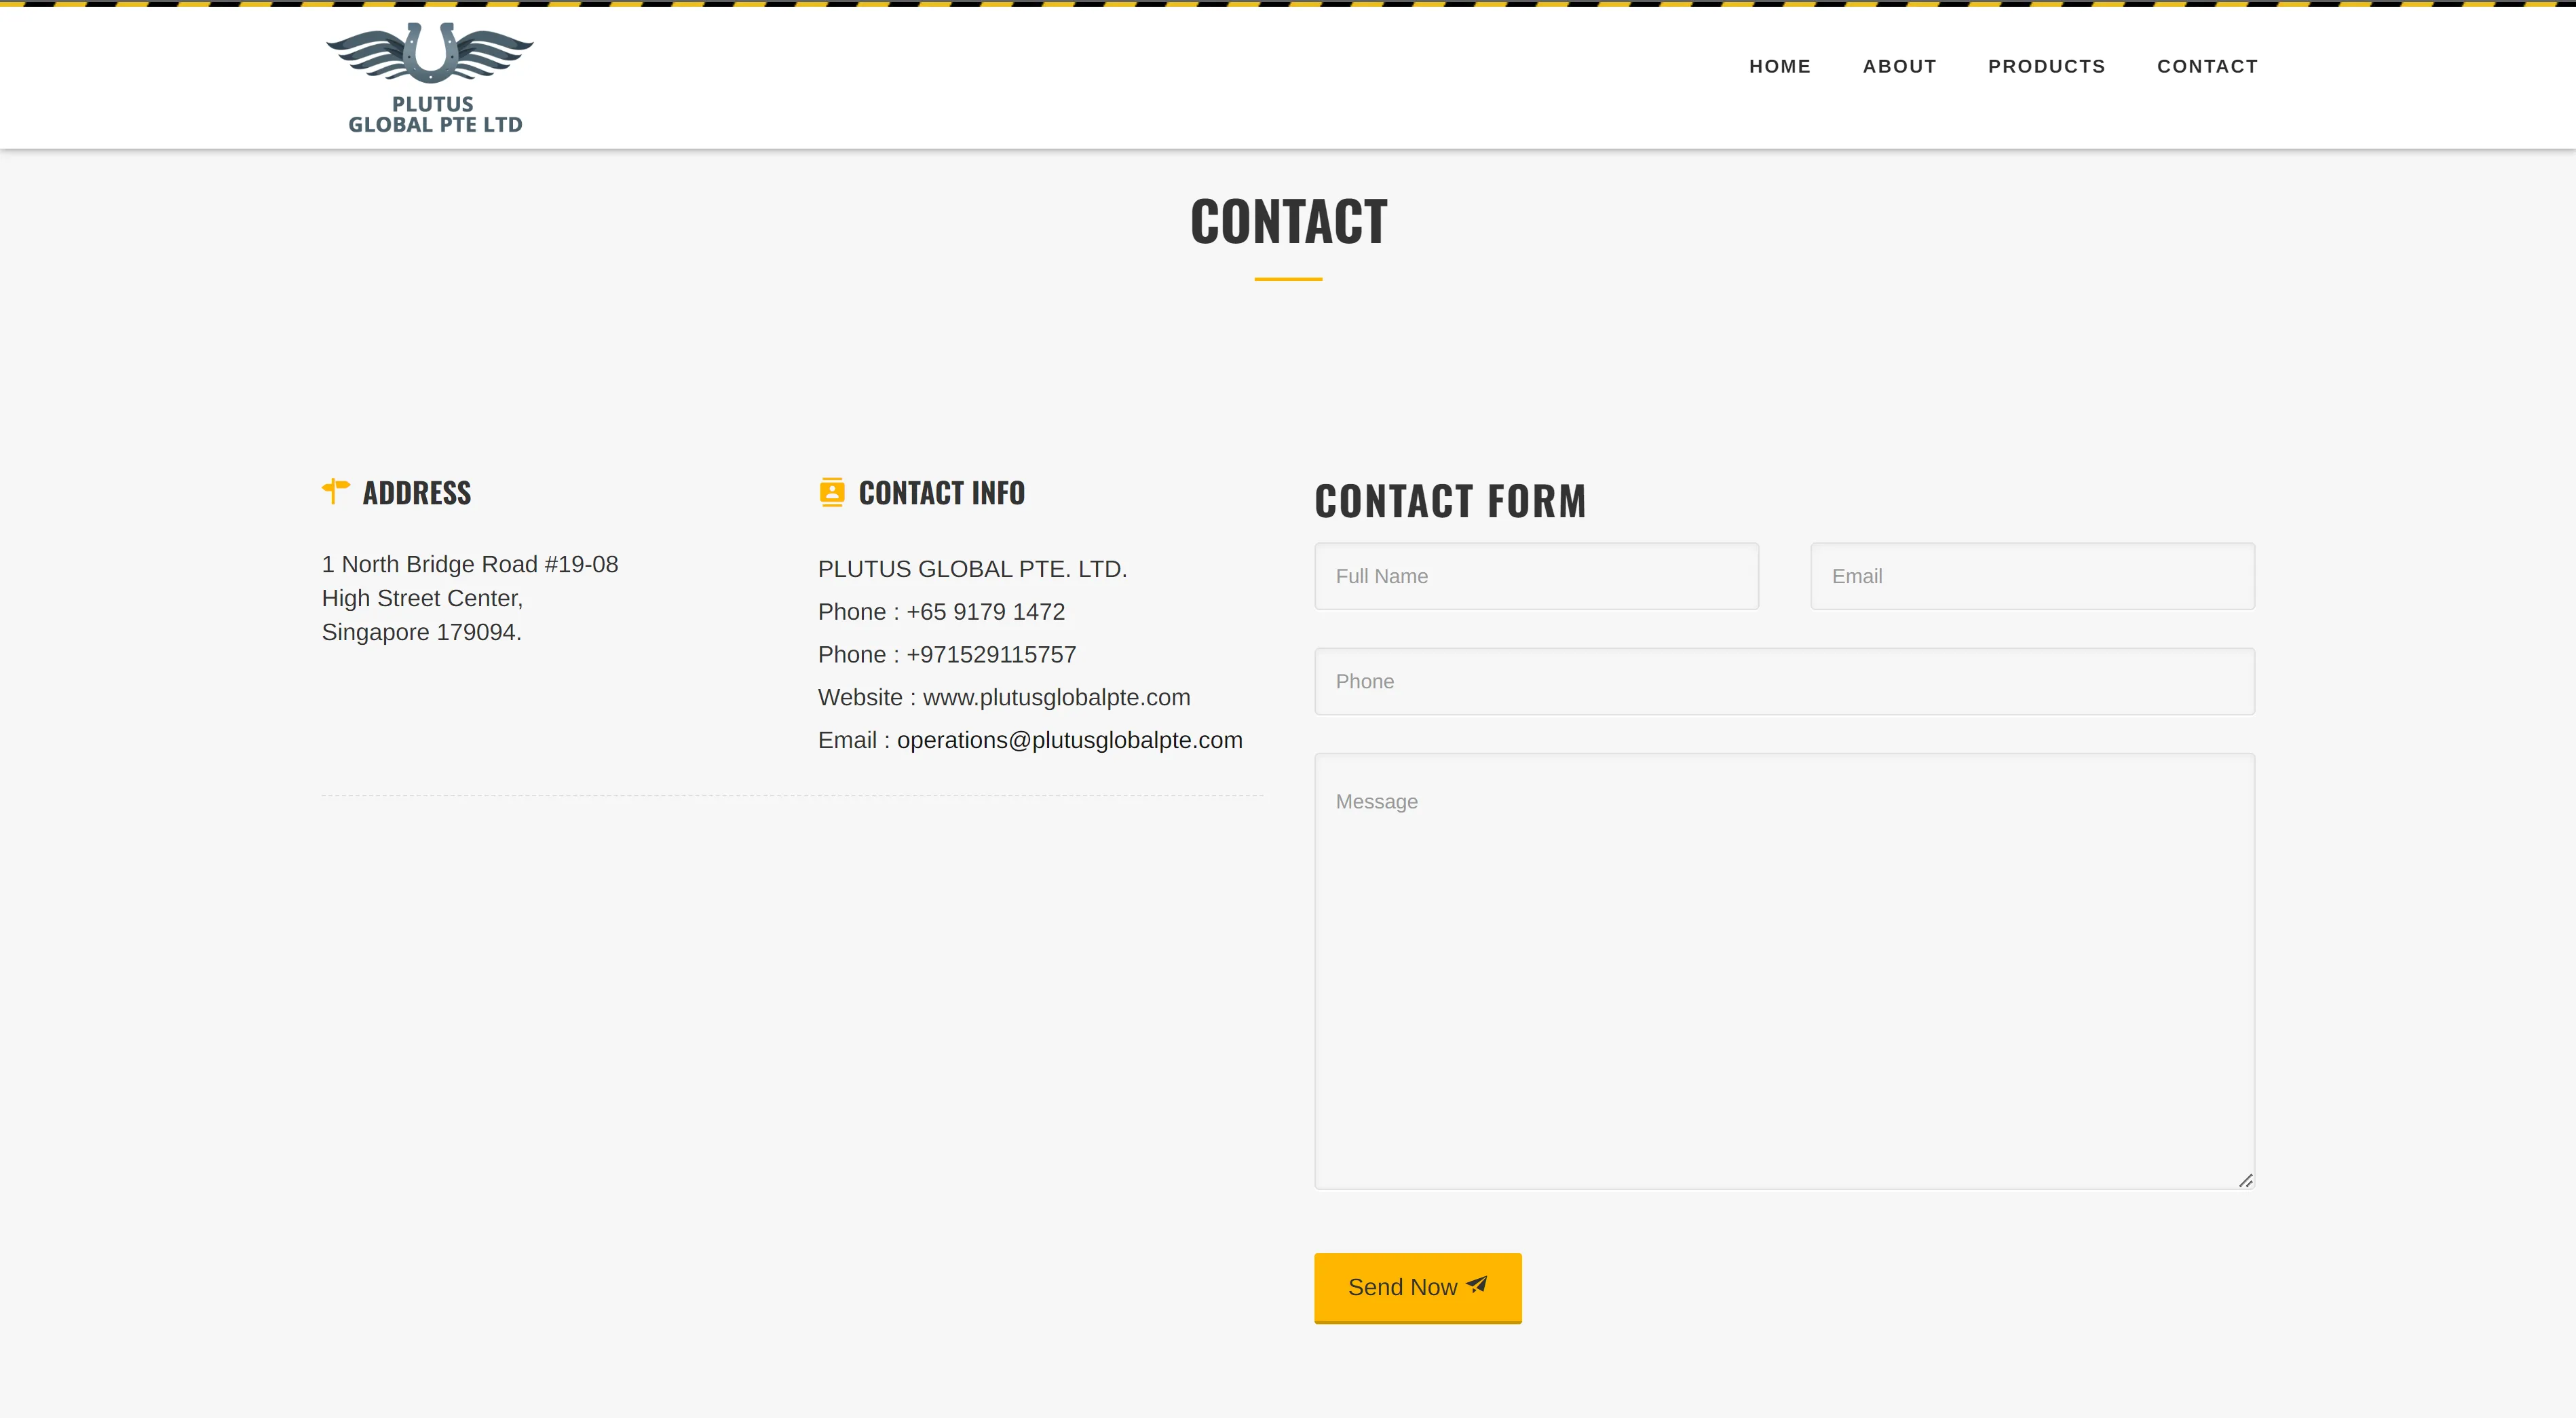Viewport: 2576px width, 1418px height.
Task: Click the signpost icon beside Address
Action: click(336, 491)
